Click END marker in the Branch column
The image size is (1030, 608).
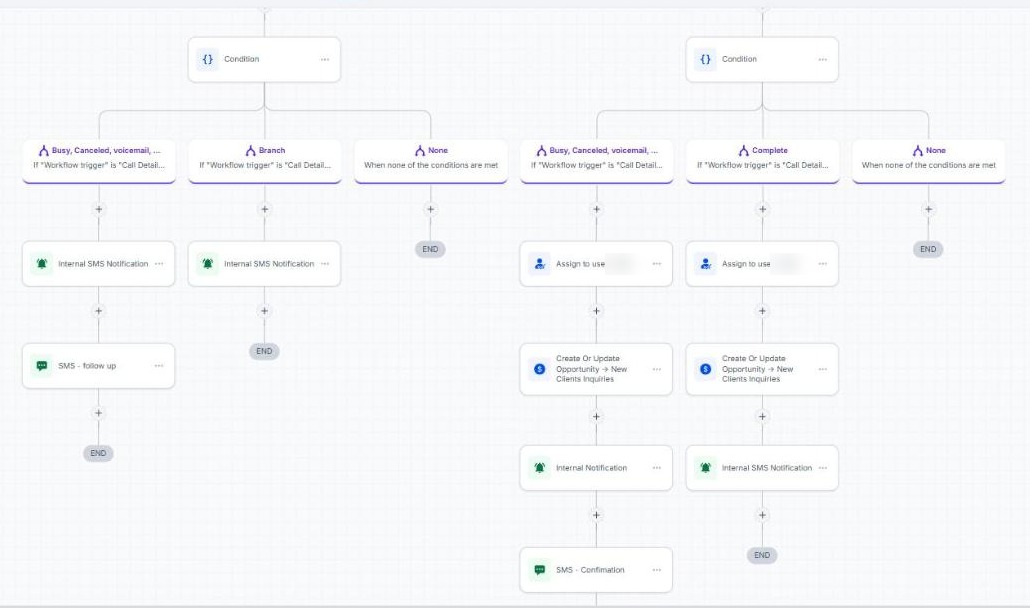point(264,351)
